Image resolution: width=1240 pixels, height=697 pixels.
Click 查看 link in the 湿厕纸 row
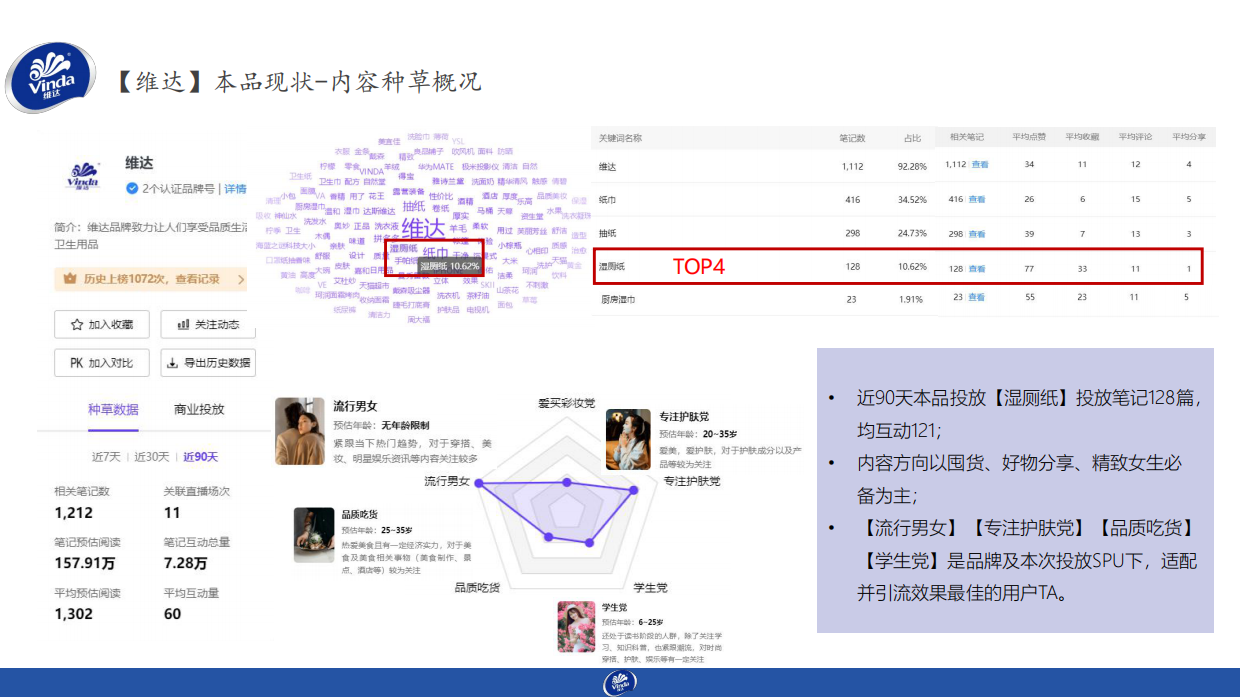(976, 268)
